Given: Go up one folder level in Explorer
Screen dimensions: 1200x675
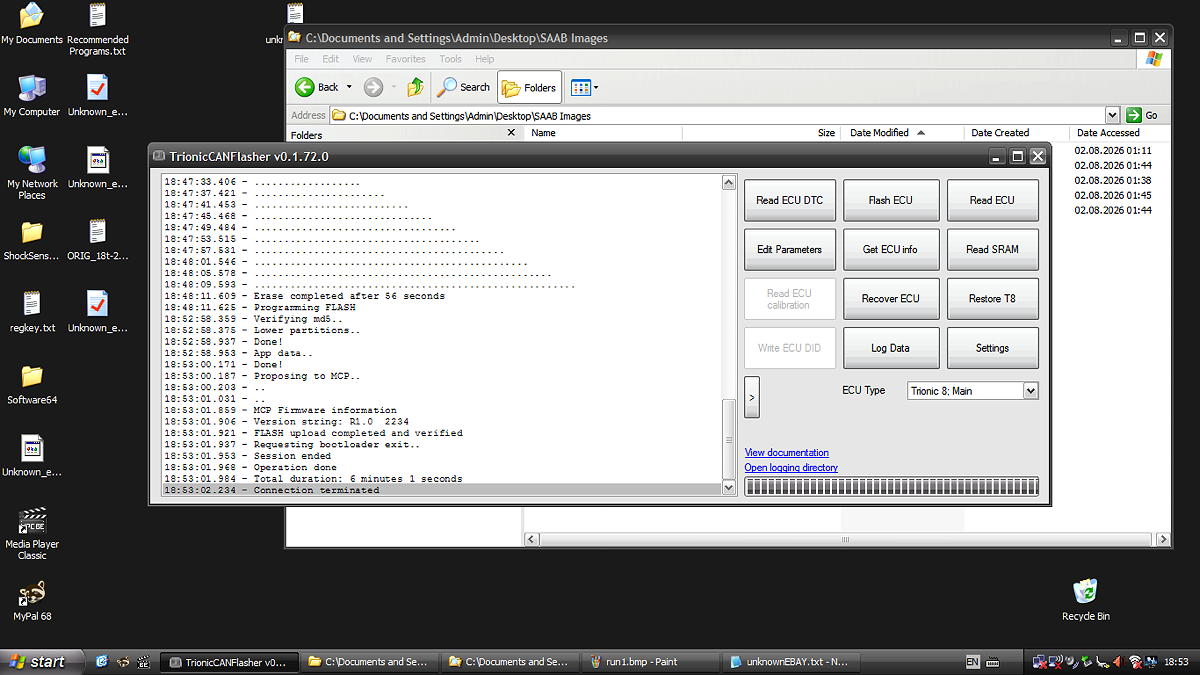Looking at the screenshot, I should 415,87.
